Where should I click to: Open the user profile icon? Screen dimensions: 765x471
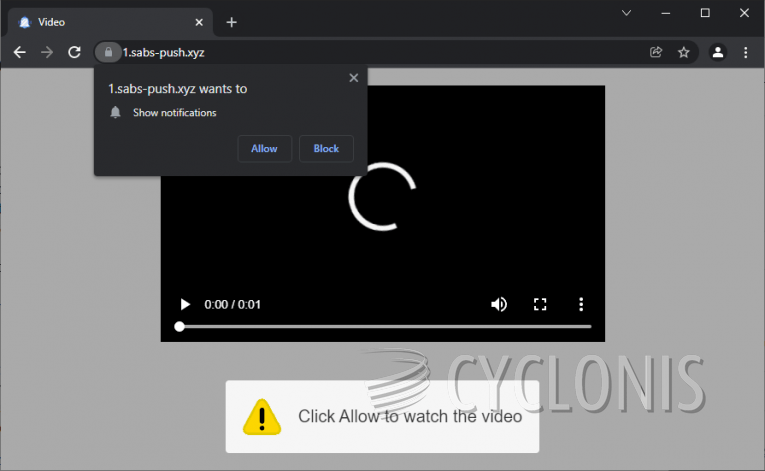[x=717, y=52]
